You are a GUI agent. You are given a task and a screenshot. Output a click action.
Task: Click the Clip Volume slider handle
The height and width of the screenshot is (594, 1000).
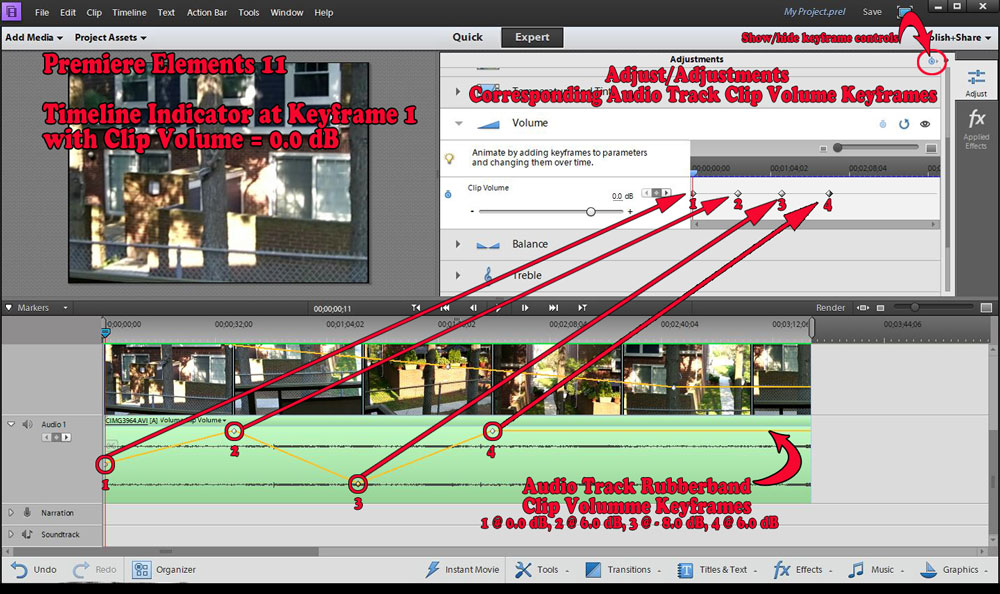[591, 211]
